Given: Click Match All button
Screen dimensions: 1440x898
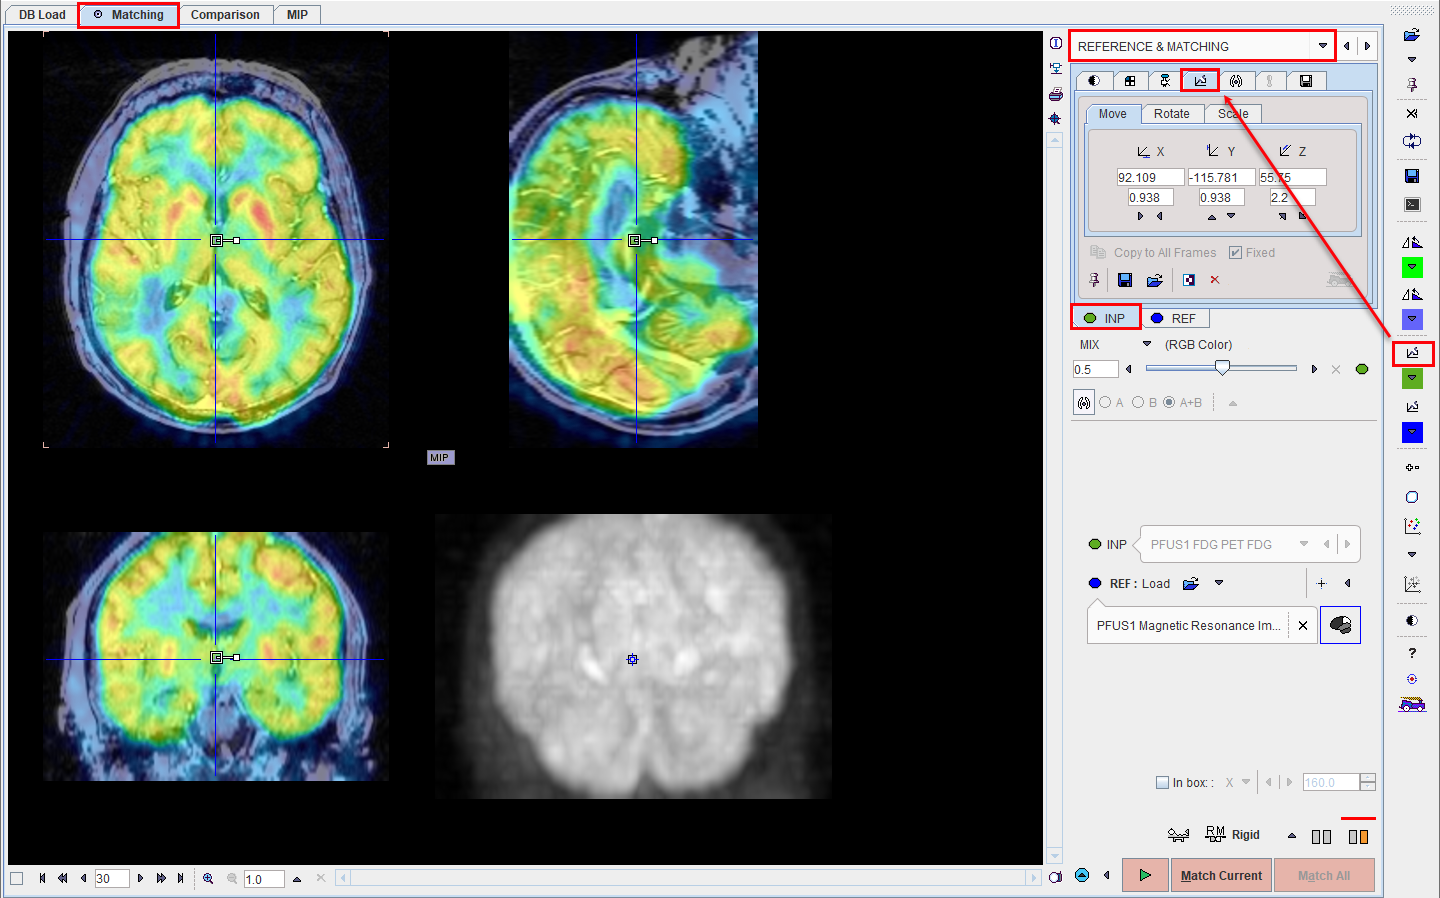Looking at the screenshot, I should click(x=1324, y=876).
